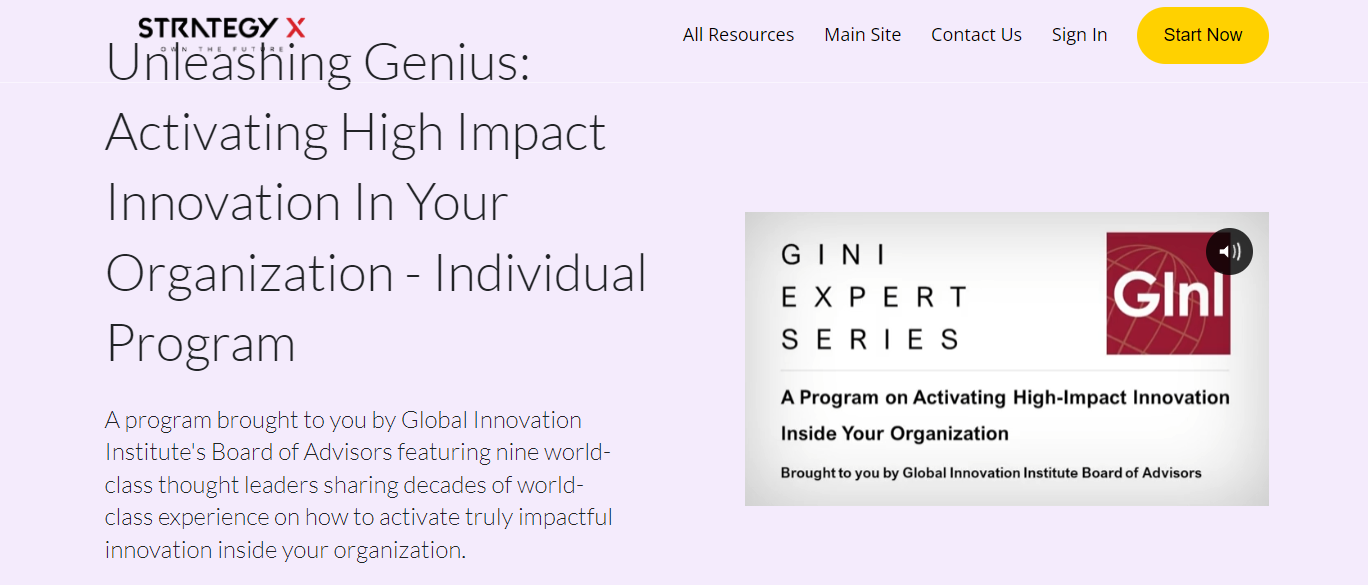1368x585 pixels.
Task: Unmute the video with the speaker icon
Action: coord(1229,251)
